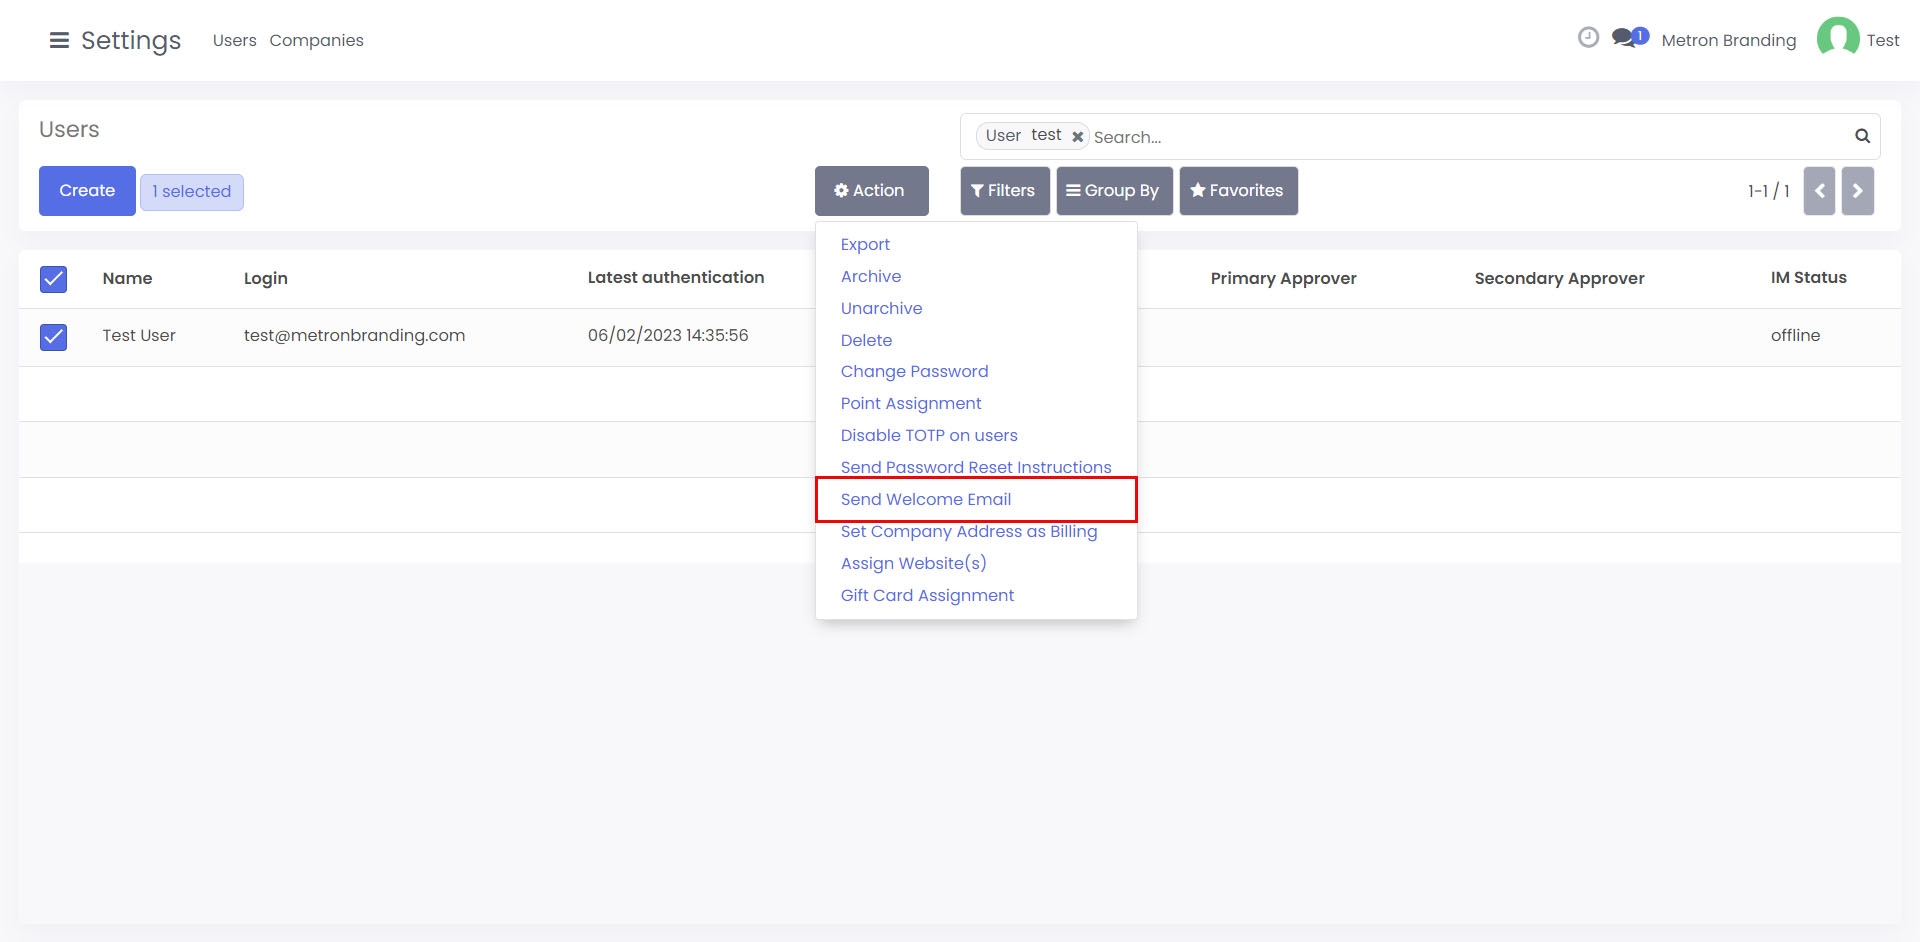Toggle the select-all header checkbox

pos(54,279)
